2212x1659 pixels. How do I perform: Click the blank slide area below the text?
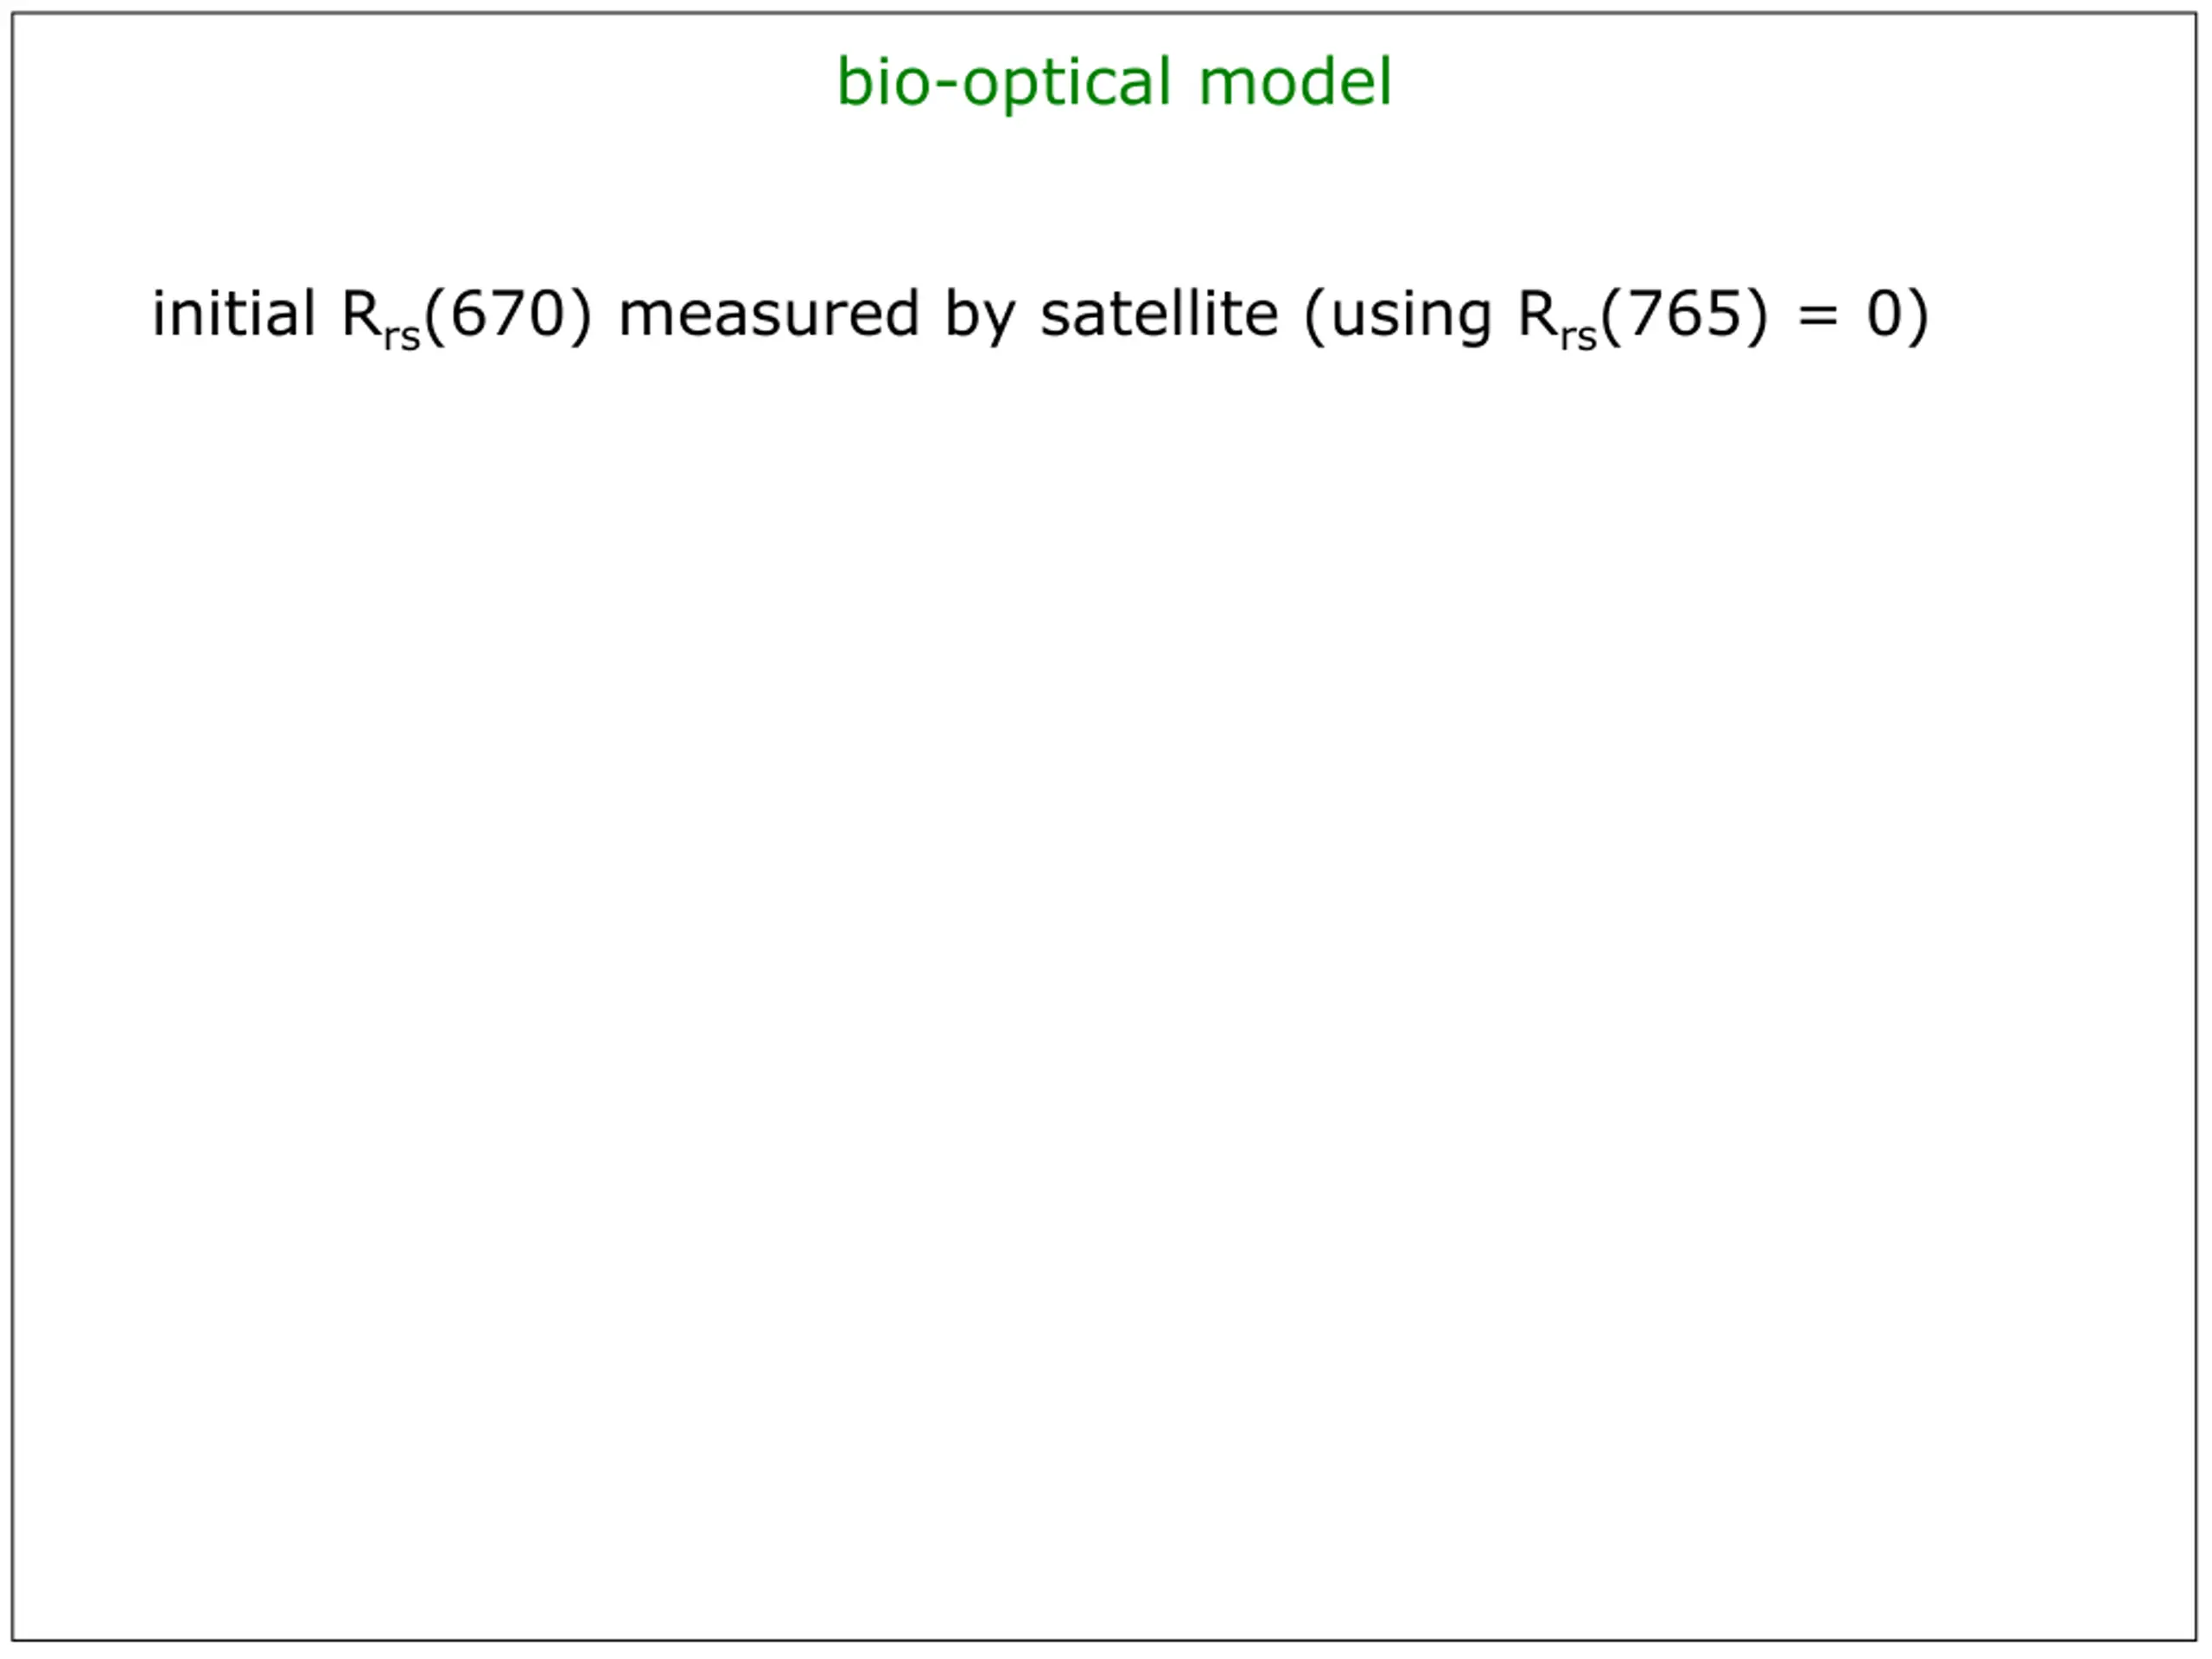tap(1105, 950)
